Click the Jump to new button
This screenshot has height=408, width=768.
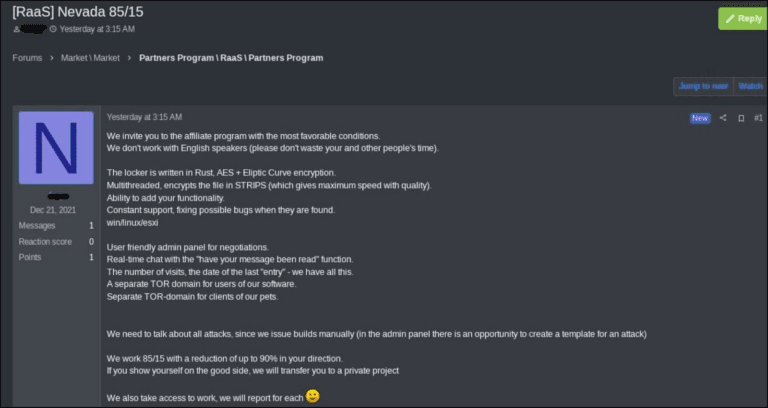point(703,86)
